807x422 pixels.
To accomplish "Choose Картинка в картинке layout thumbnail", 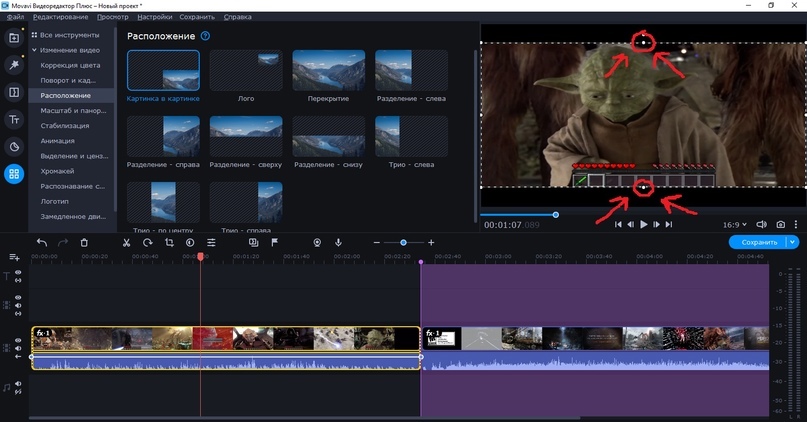I will pyautogui.click(x=163, y=71).
